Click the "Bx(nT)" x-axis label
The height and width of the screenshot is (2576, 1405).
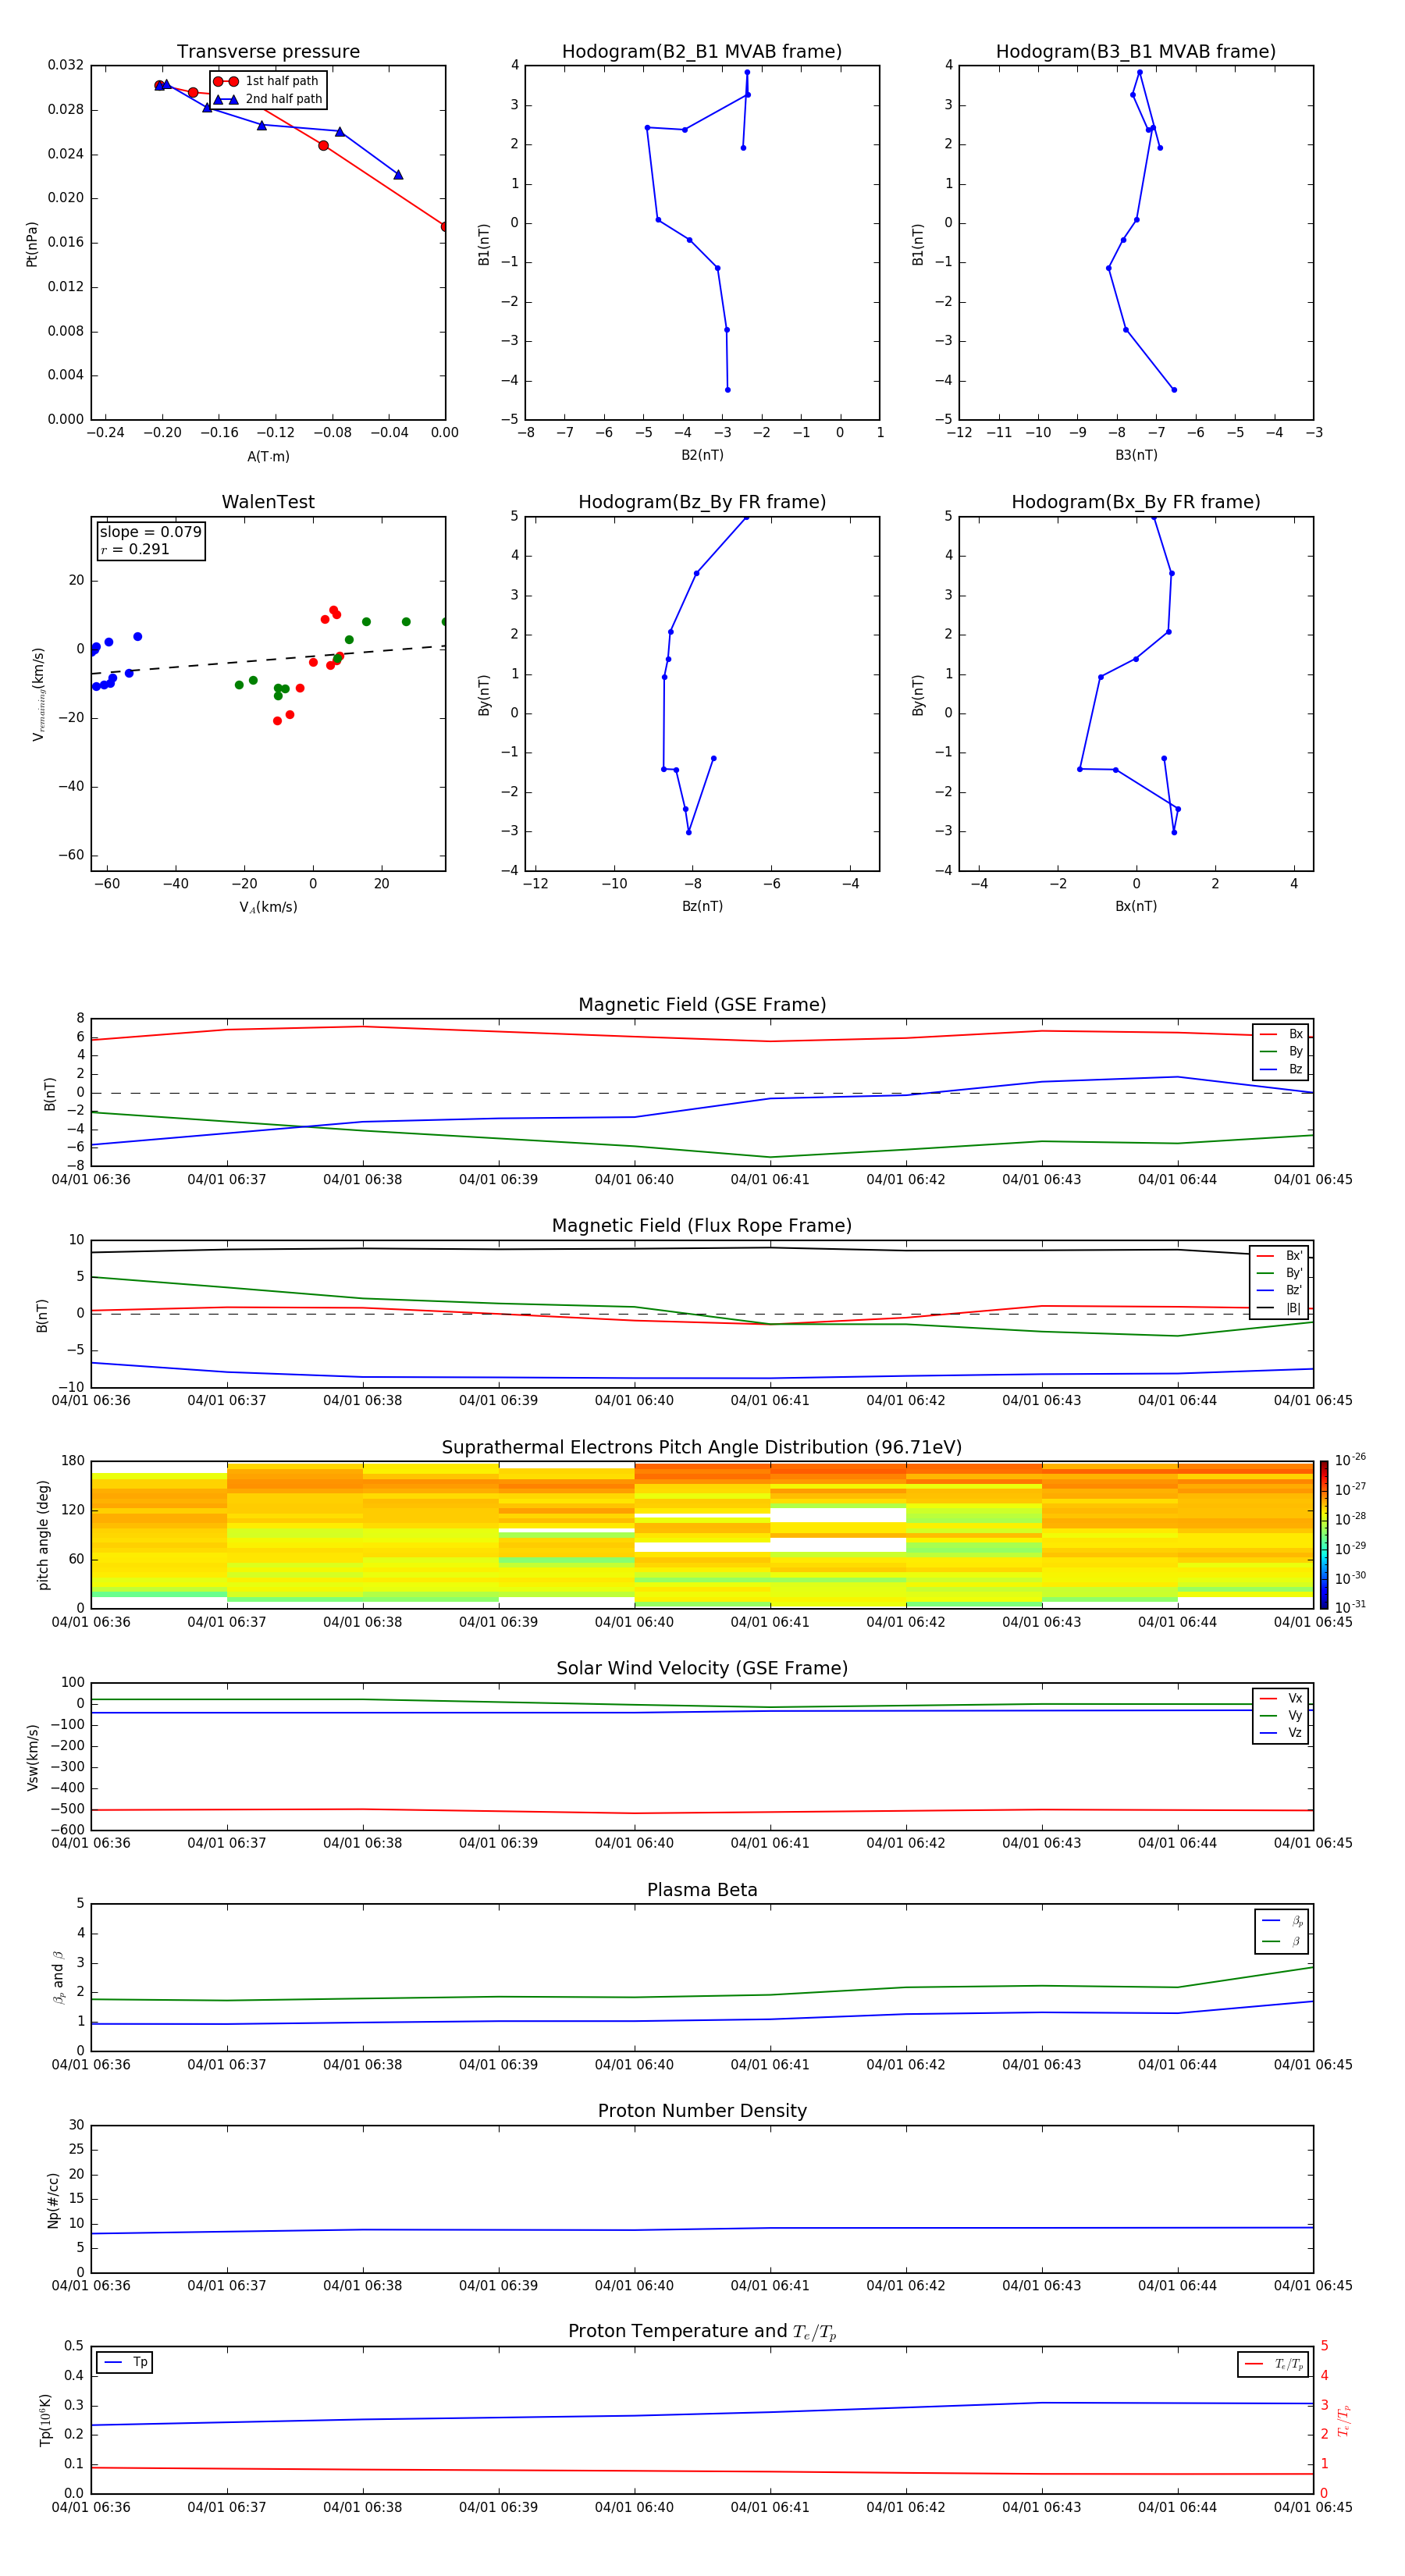click(x=1136, y=906)
